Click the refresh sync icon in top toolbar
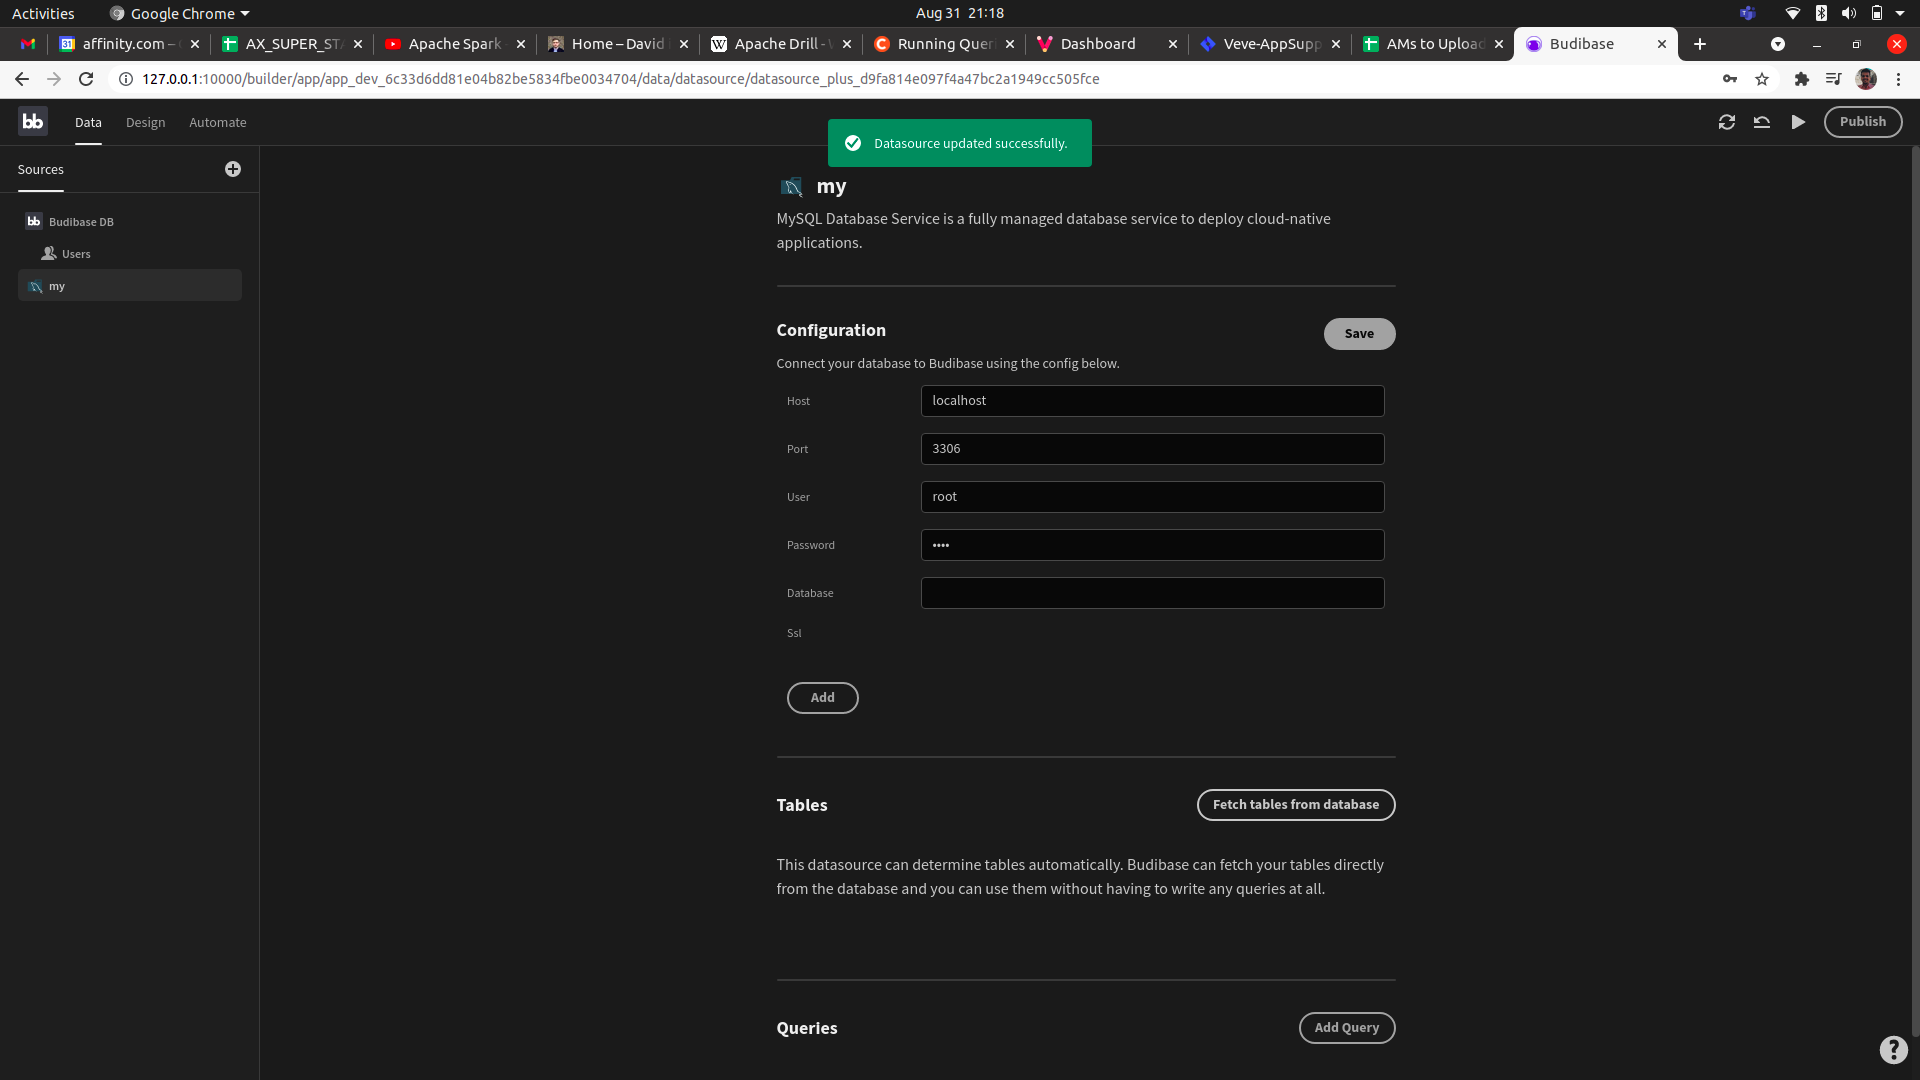The width and height of the screenshot is (1920, 1080). coord(1726,122)
